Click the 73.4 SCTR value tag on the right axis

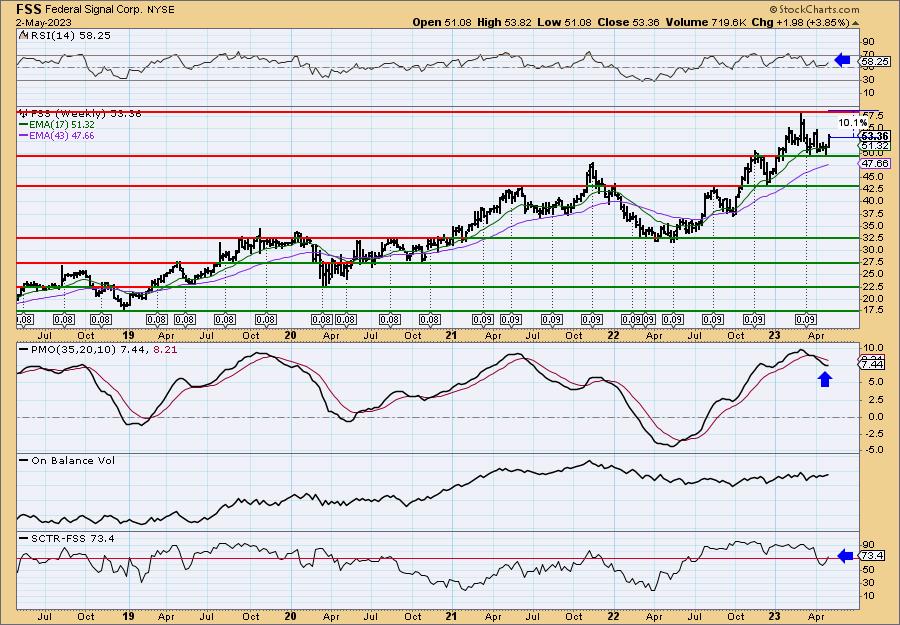click(x=872, y=557)
